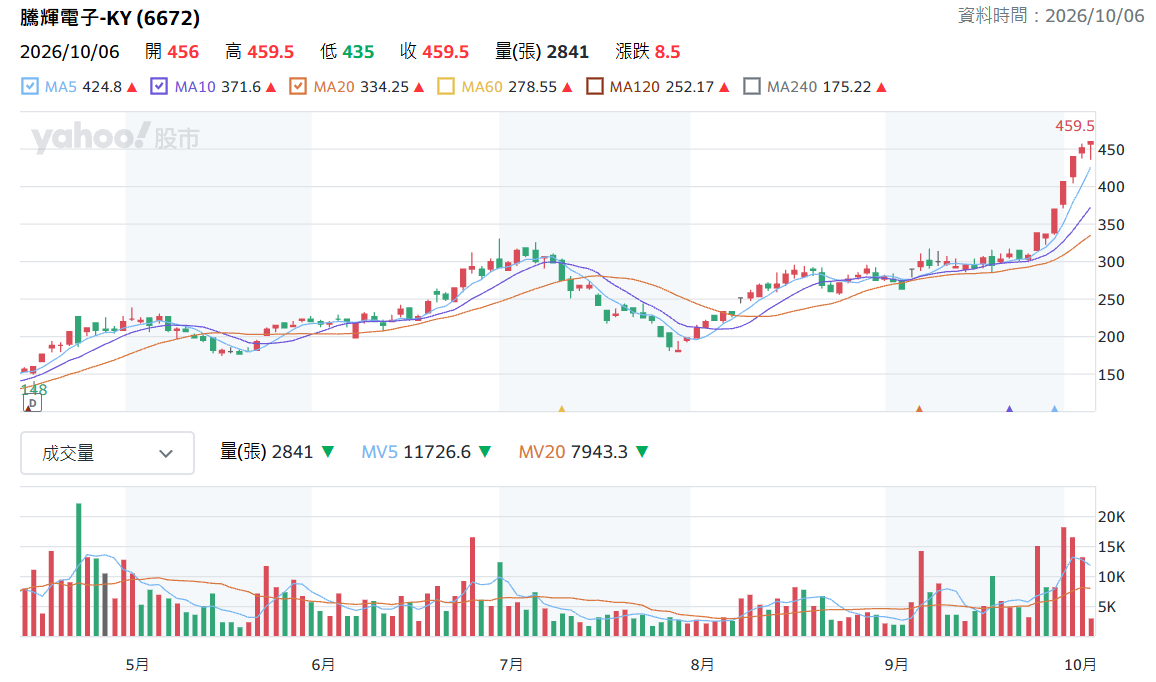1156x682 pixels.
Task: Click the D marker icon at chart's bottom-left corner
Action: pos(32,403)
